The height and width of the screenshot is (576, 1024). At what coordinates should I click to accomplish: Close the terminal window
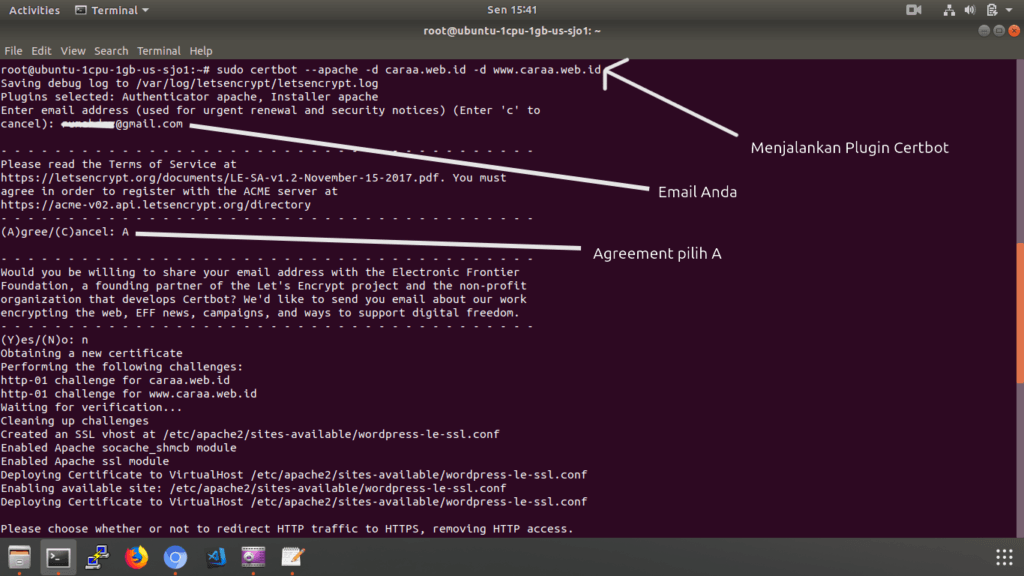1014,31
